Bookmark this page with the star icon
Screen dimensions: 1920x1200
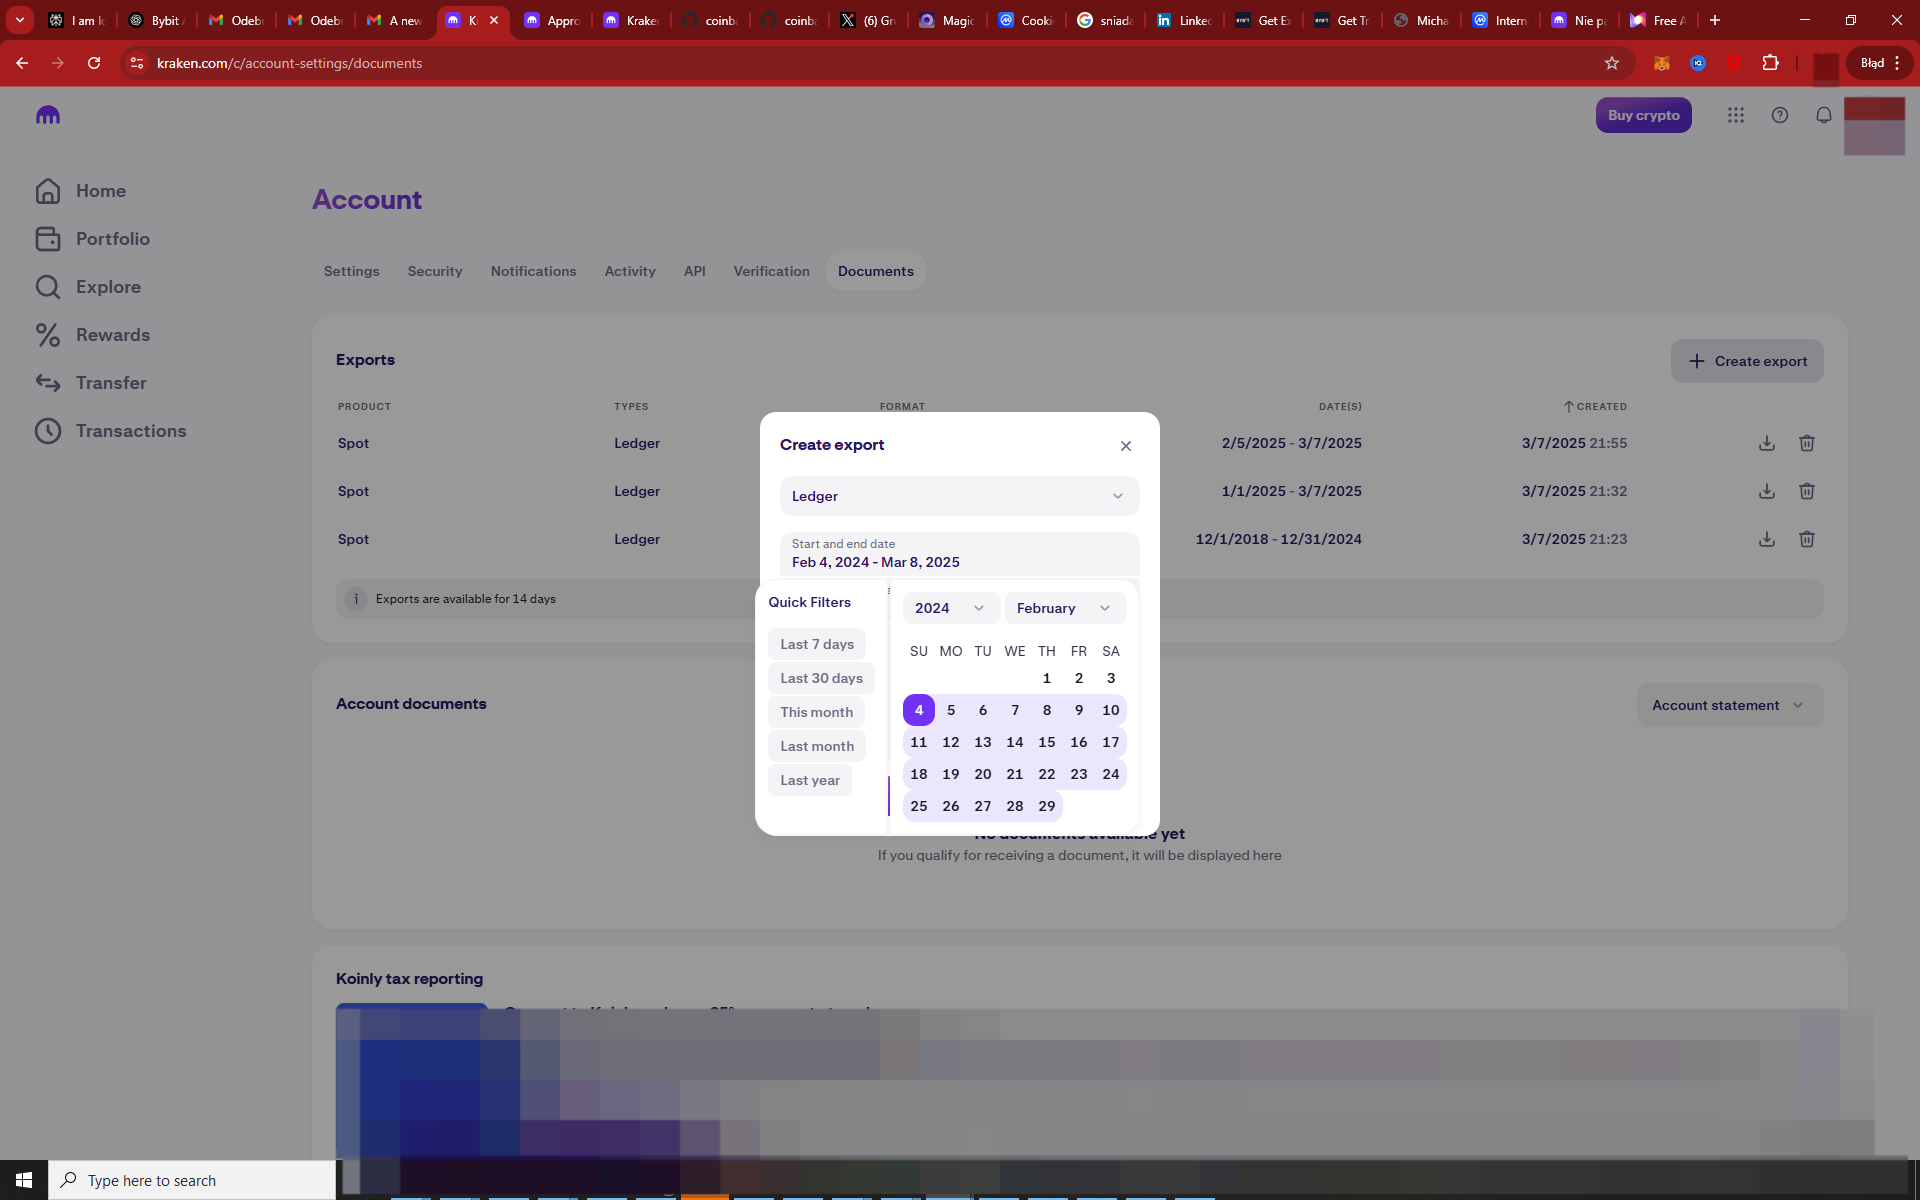(1612, 63)
